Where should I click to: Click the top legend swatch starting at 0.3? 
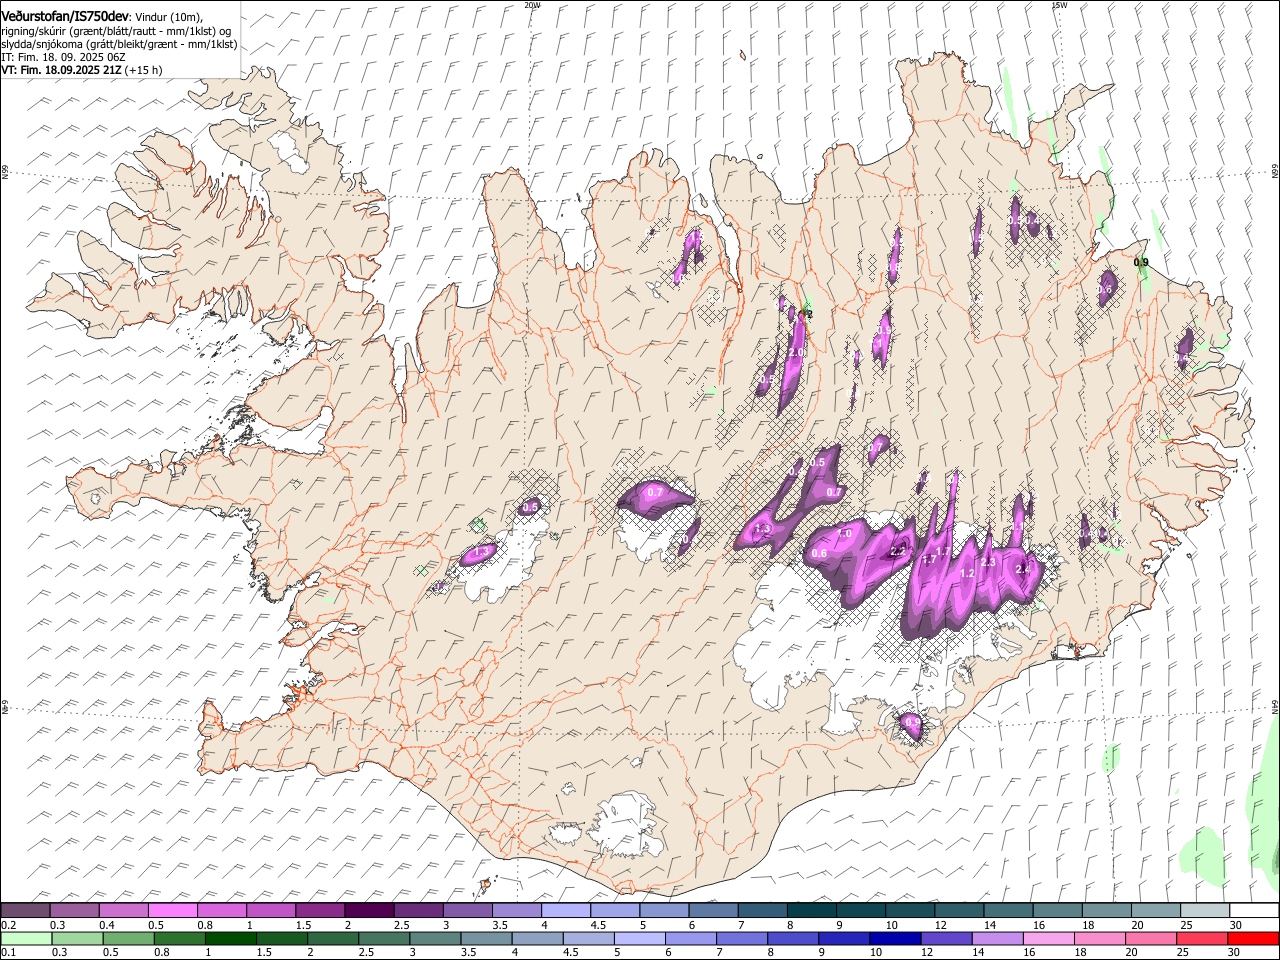point(74,911)
